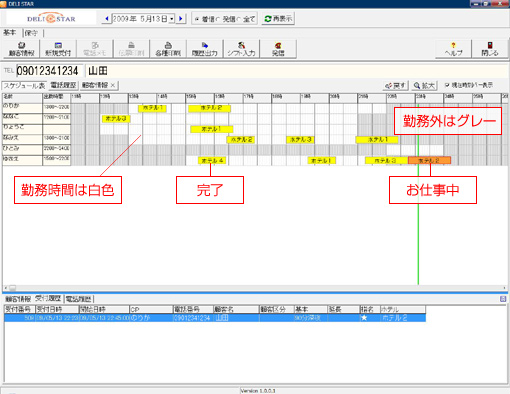Viewport: 510px width, 394px height.
Task: Open the 各種印刷 print menu
Action: (168, 49)
